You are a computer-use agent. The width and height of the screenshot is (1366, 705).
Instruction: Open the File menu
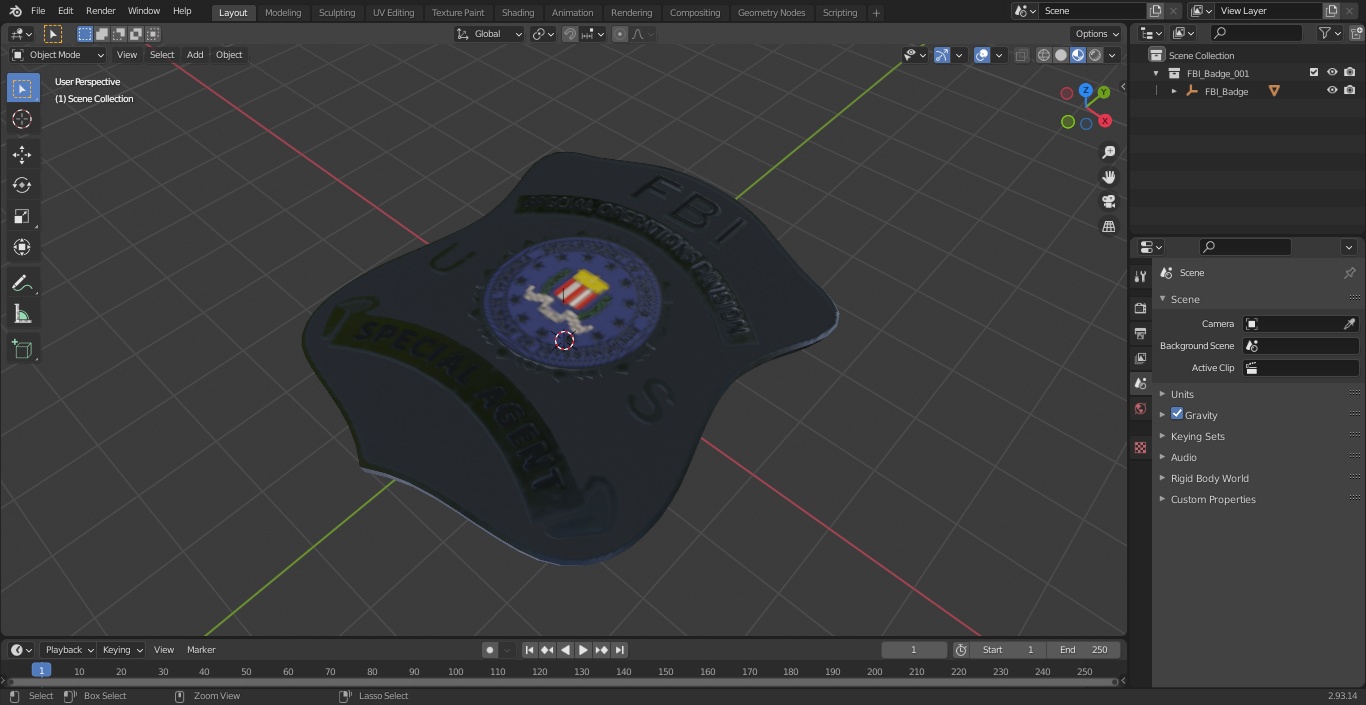click(38, 11)
